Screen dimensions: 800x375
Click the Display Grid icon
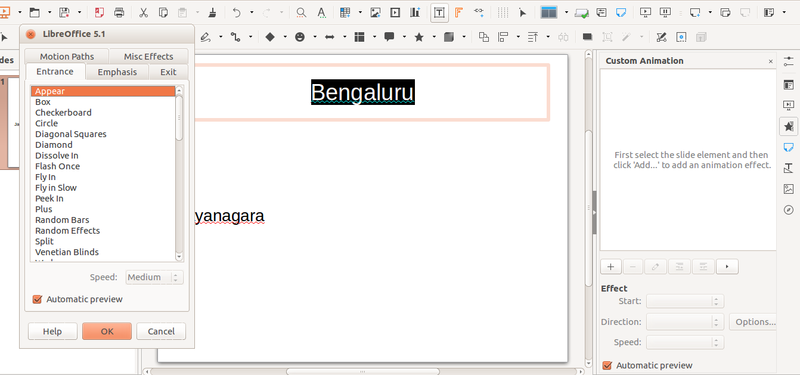tap(503, 12)
